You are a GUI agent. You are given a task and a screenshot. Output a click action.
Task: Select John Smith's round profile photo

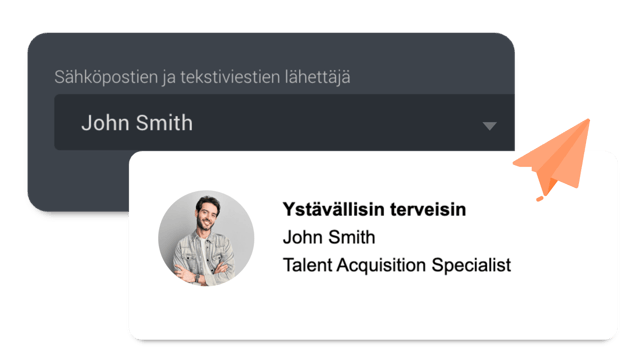(x=206, y=238)
